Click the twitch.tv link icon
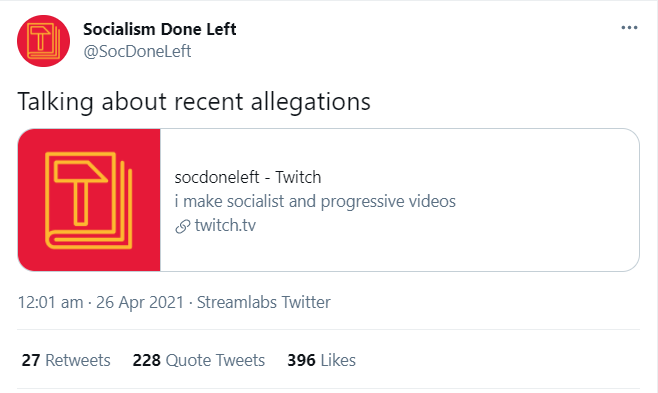 tap(183, 226)
